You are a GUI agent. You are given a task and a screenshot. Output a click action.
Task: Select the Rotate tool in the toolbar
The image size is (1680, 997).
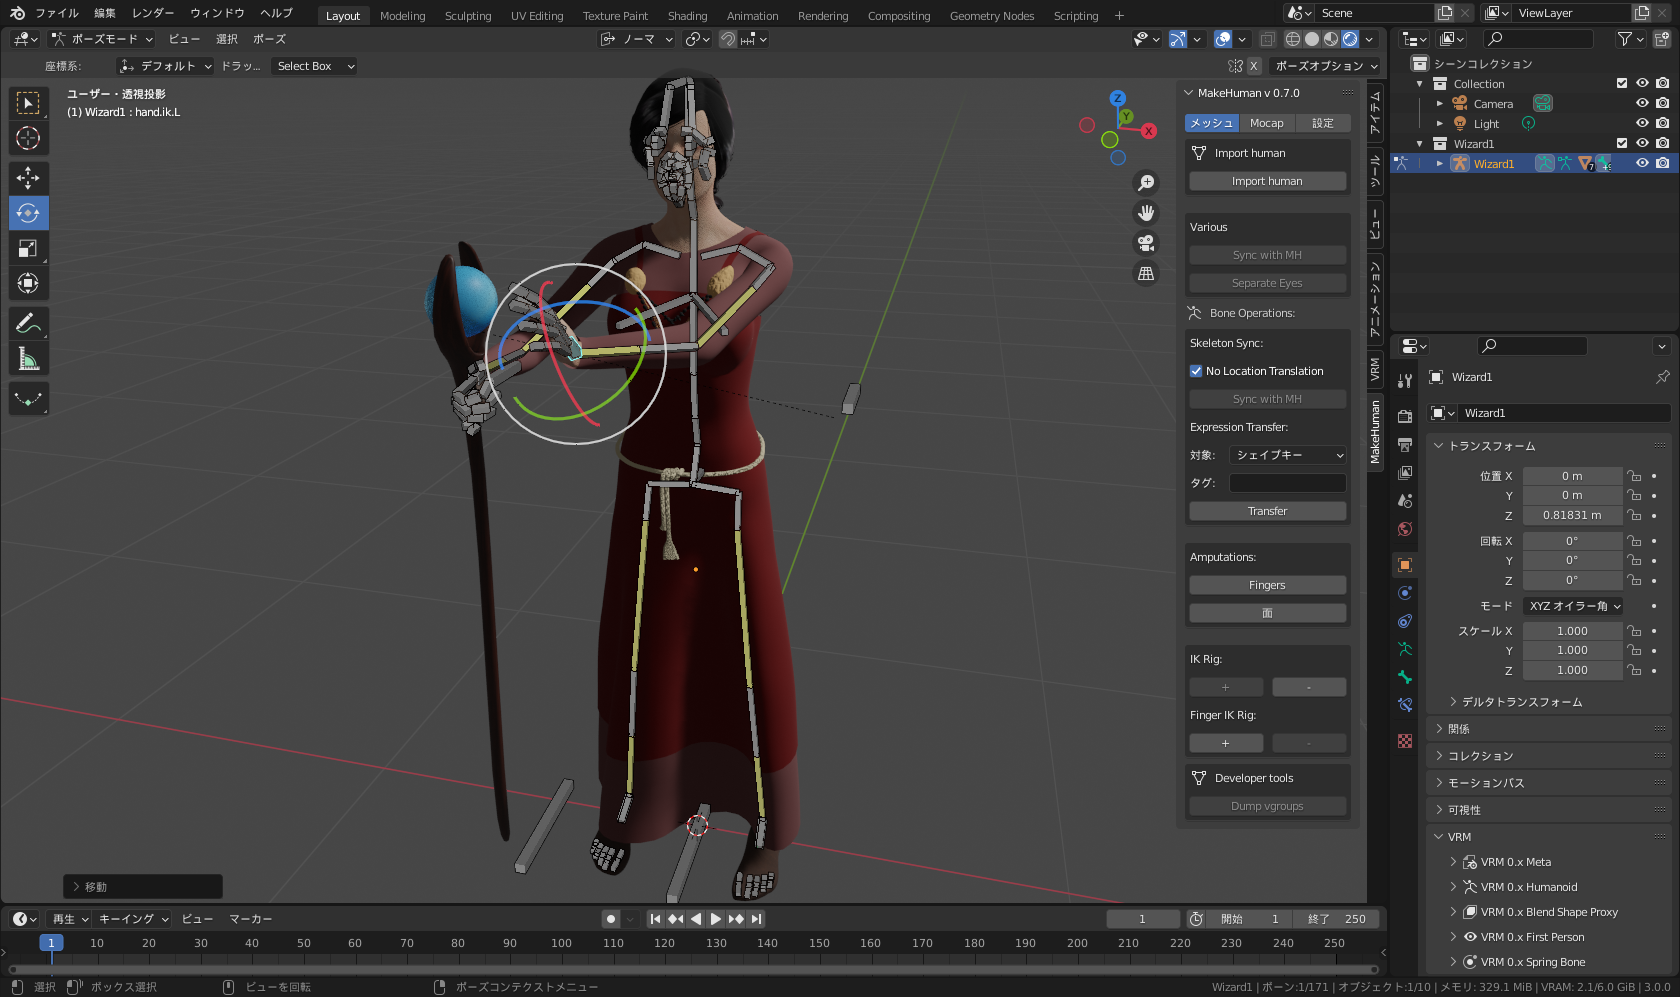point(28,213)
